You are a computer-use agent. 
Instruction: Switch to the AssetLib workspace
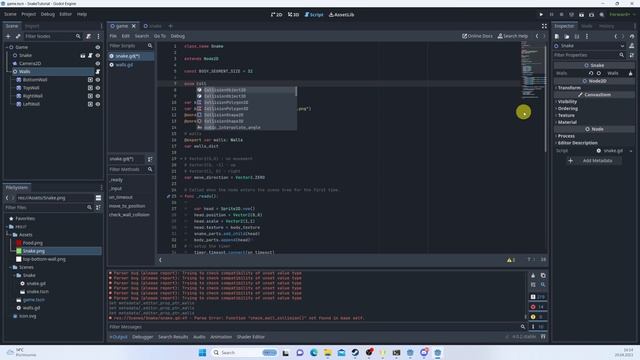coord(342,15)
